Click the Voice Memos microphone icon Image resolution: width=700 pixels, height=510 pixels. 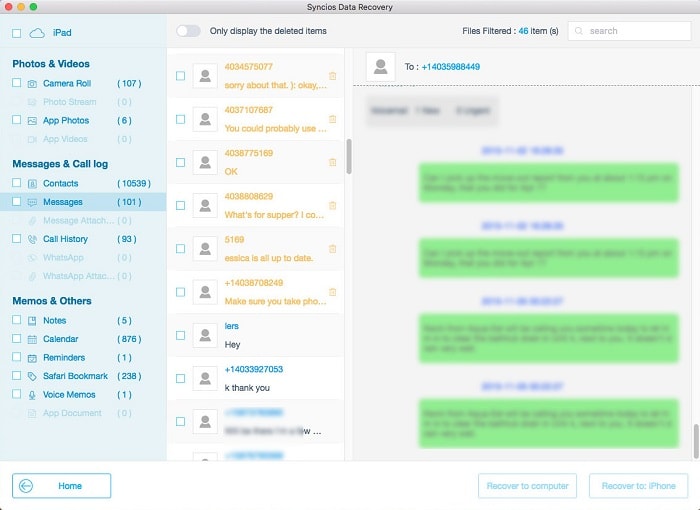pos(32,395)
